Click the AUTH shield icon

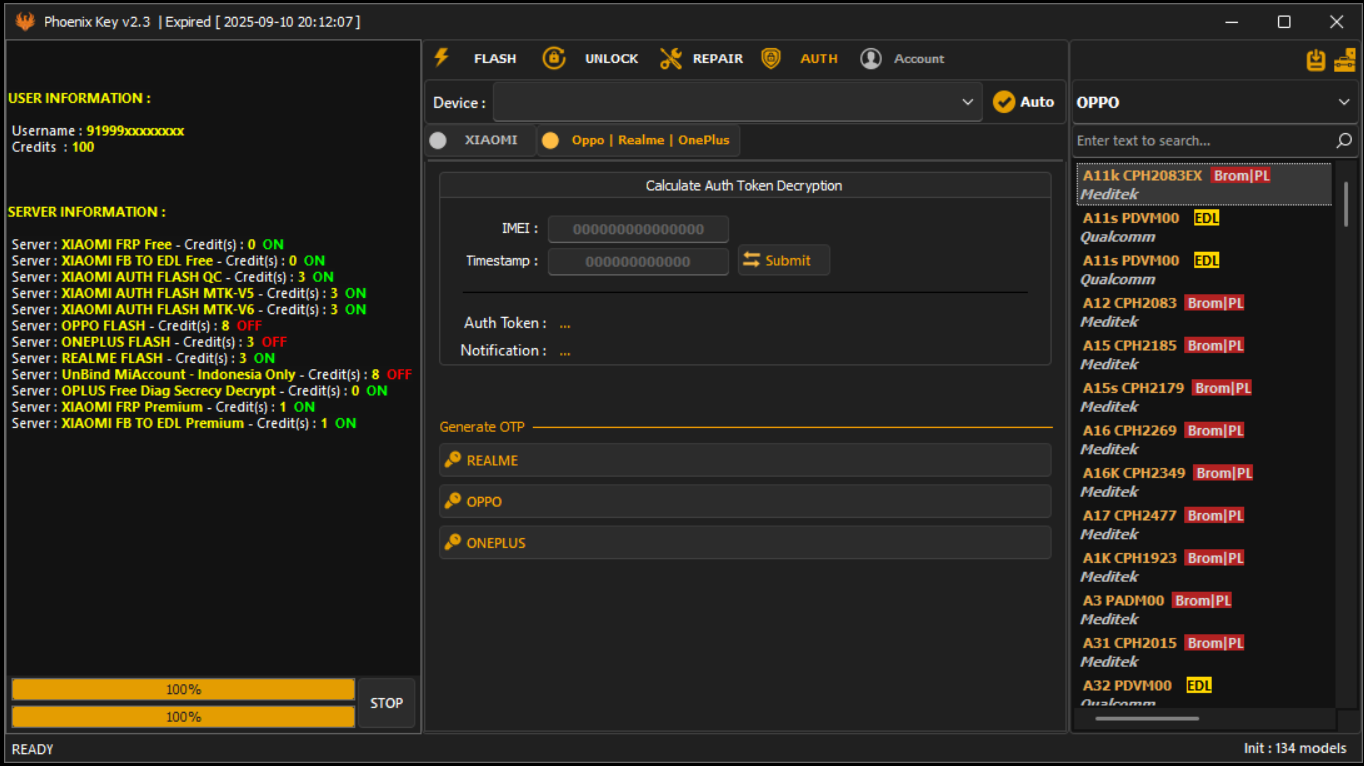coord(771,58)
